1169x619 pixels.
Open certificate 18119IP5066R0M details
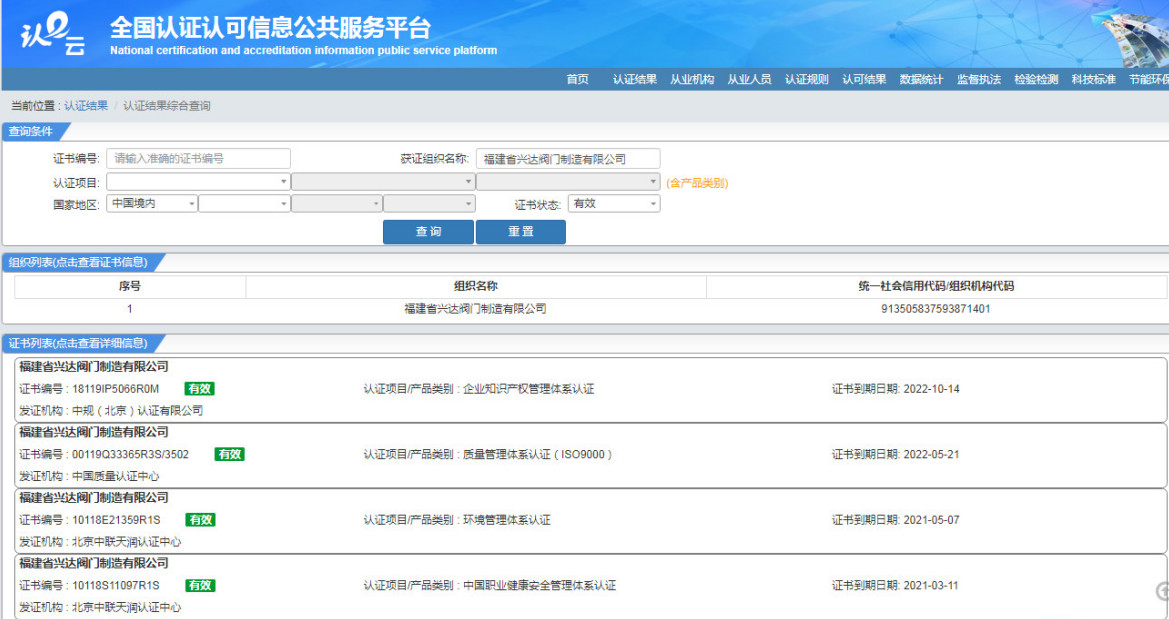click(116, 389)
